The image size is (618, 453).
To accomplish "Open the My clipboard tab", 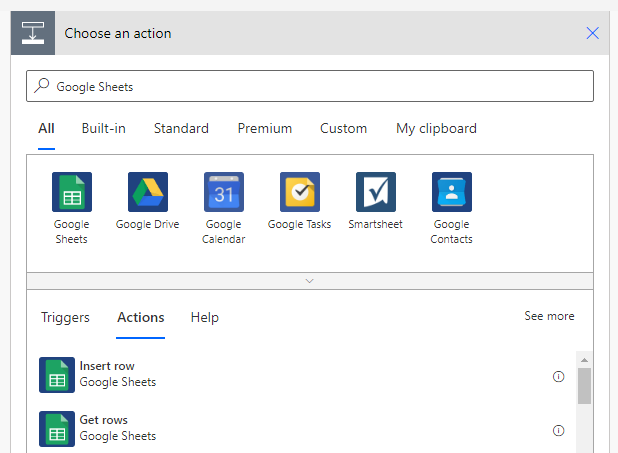I will pos(436,129).
